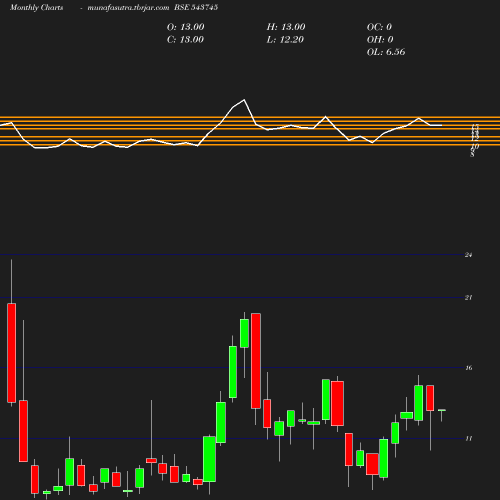Click the 'OC: 0' readout
Screen dimensions: 500x500
379,27
